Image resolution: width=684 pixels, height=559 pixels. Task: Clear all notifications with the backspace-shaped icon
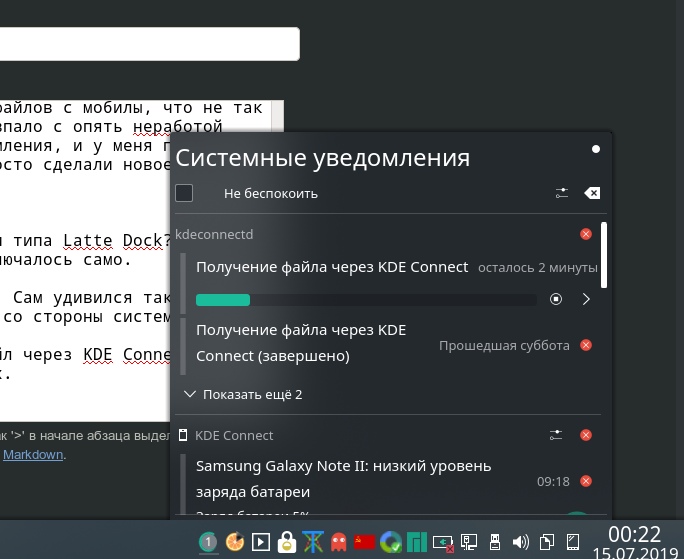pyautogui.click(x=592, y=193)
